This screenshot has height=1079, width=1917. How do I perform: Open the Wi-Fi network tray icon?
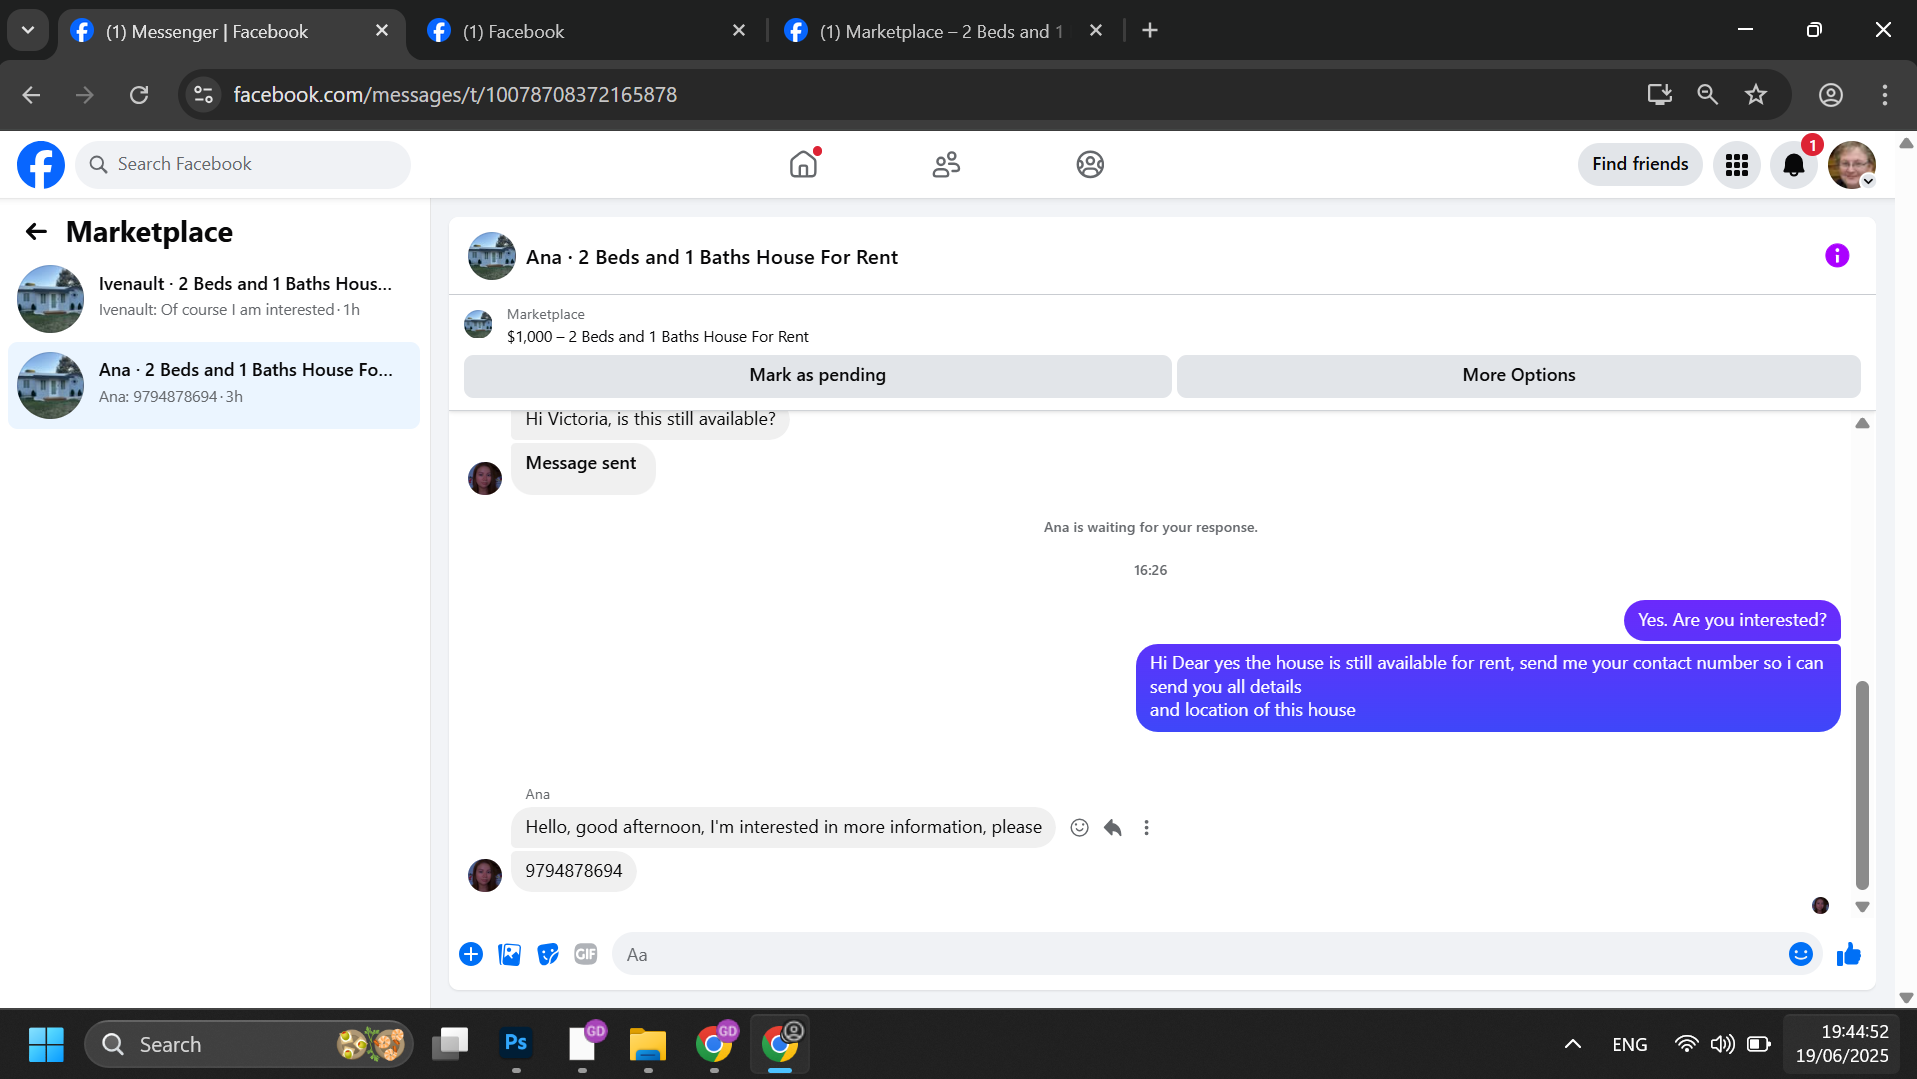tap(1686, 1045)
